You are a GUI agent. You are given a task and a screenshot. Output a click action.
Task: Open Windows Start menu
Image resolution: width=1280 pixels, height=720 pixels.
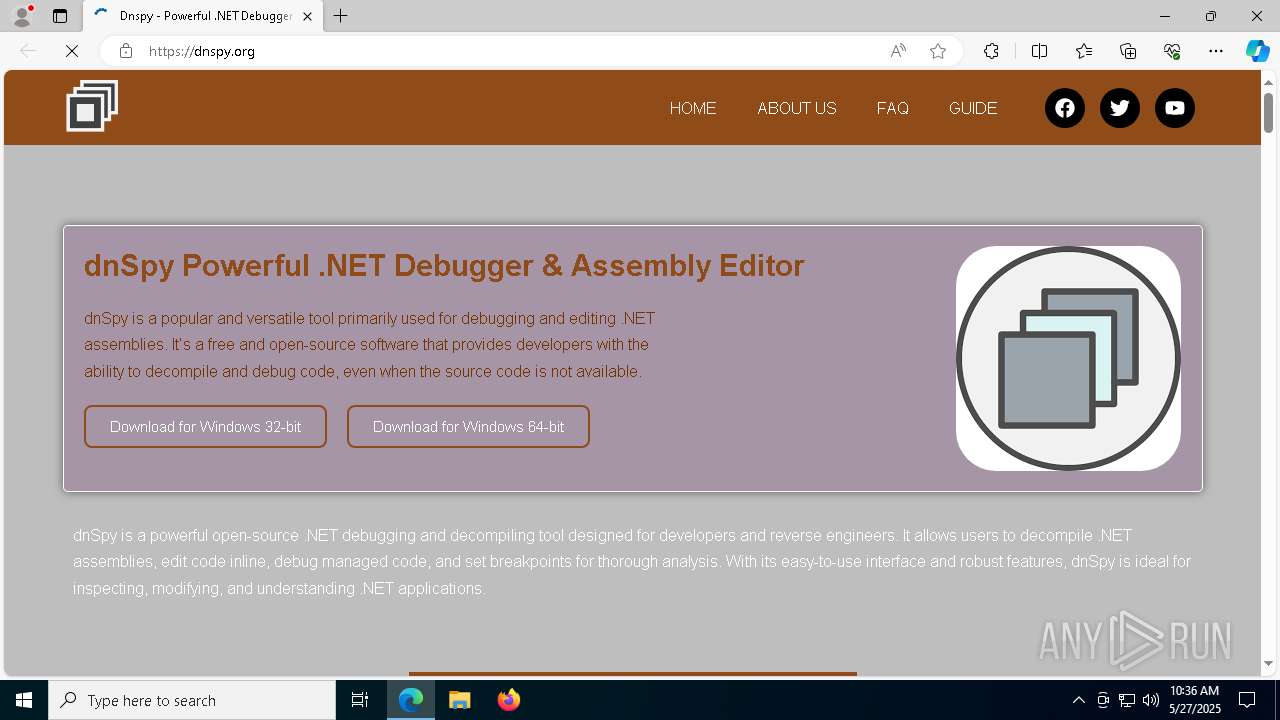click(x=24, y=700)
